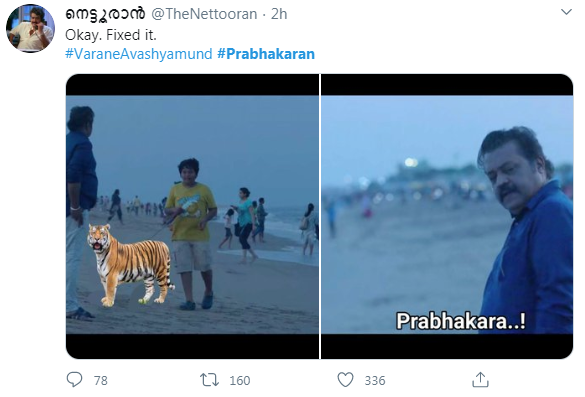Click the 160 retweets count
Screen dimensions: 585x397
pos(240,381)
